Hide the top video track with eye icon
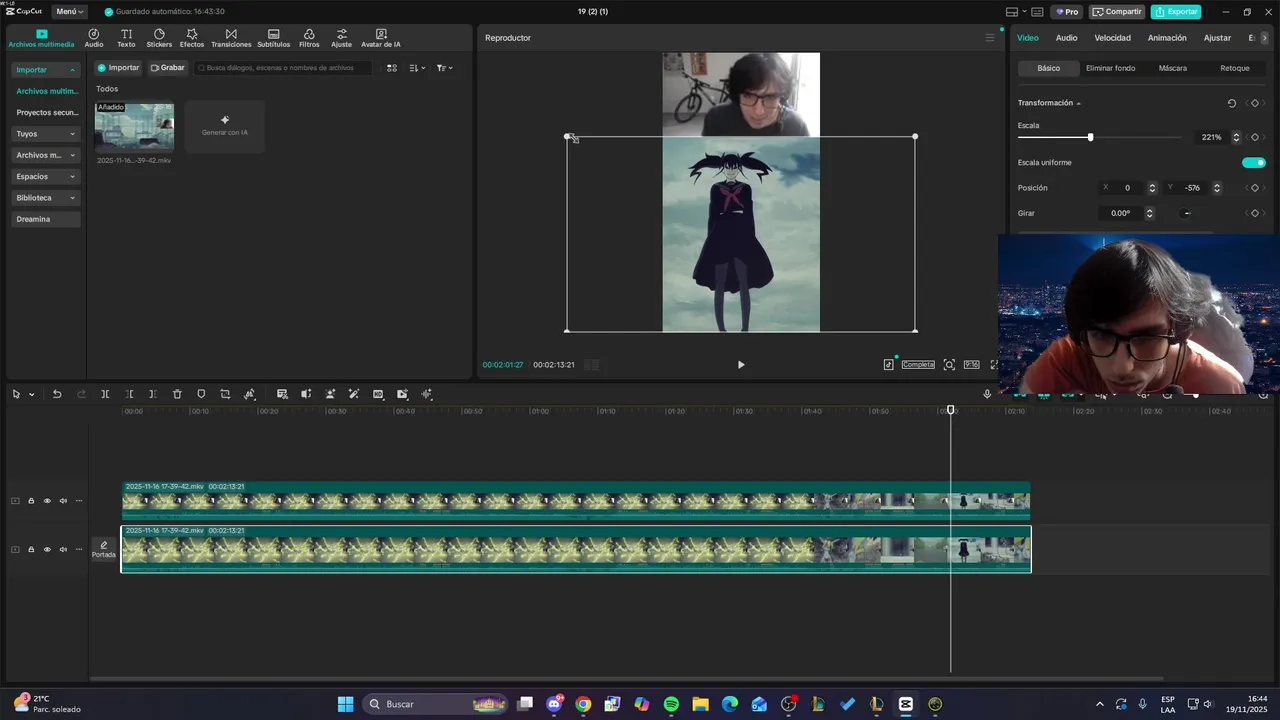 click(x=47, y=501)
